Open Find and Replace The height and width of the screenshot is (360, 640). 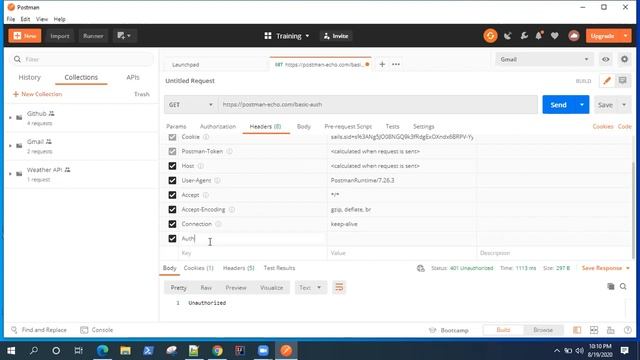(39, 330)
